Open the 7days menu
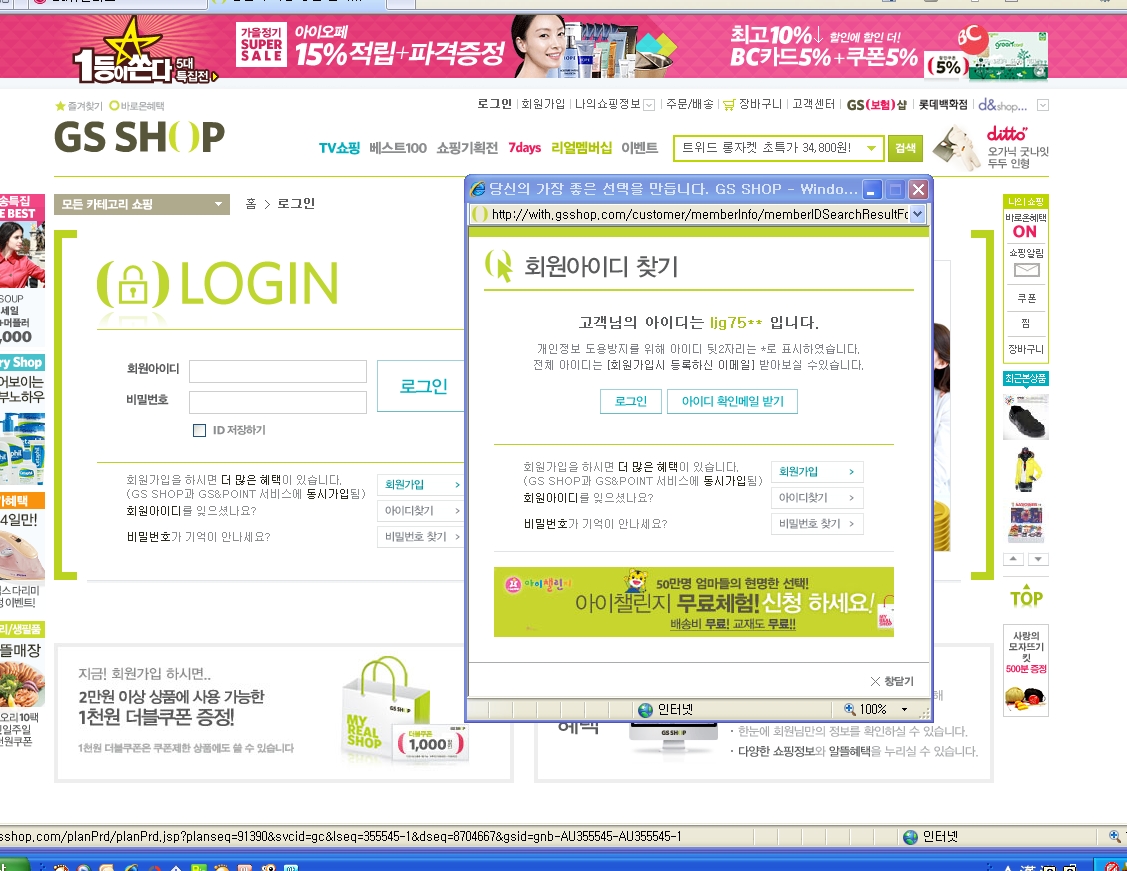 tap(525, 148)
